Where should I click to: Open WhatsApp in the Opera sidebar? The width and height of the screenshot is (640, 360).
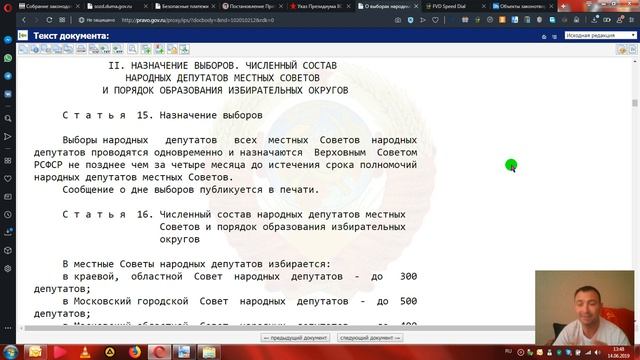(x=8, y=58)
